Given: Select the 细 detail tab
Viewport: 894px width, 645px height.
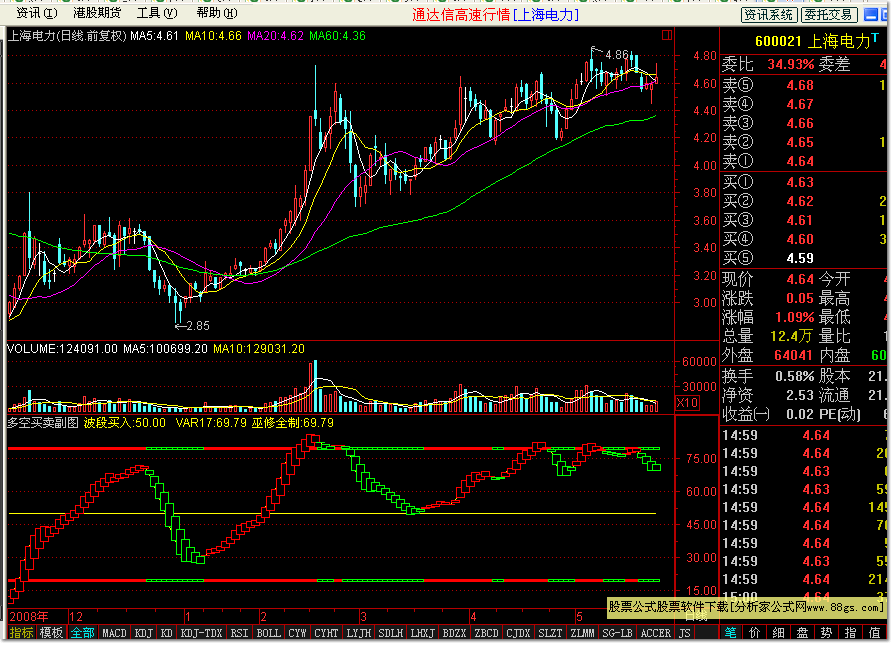Looking at the screenshot, I should (778, 632).
